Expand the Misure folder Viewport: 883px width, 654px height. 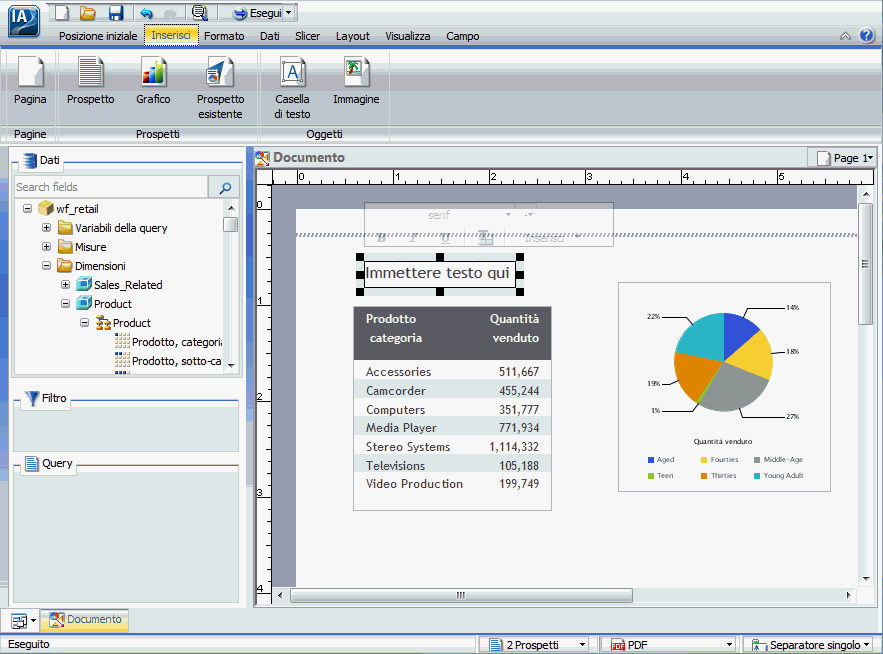46,247
